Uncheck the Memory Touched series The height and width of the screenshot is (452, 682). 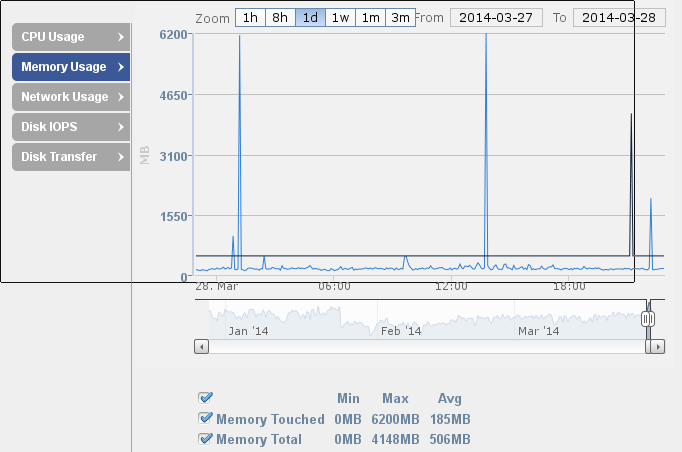pyautogui.click(x=205, y=419)
